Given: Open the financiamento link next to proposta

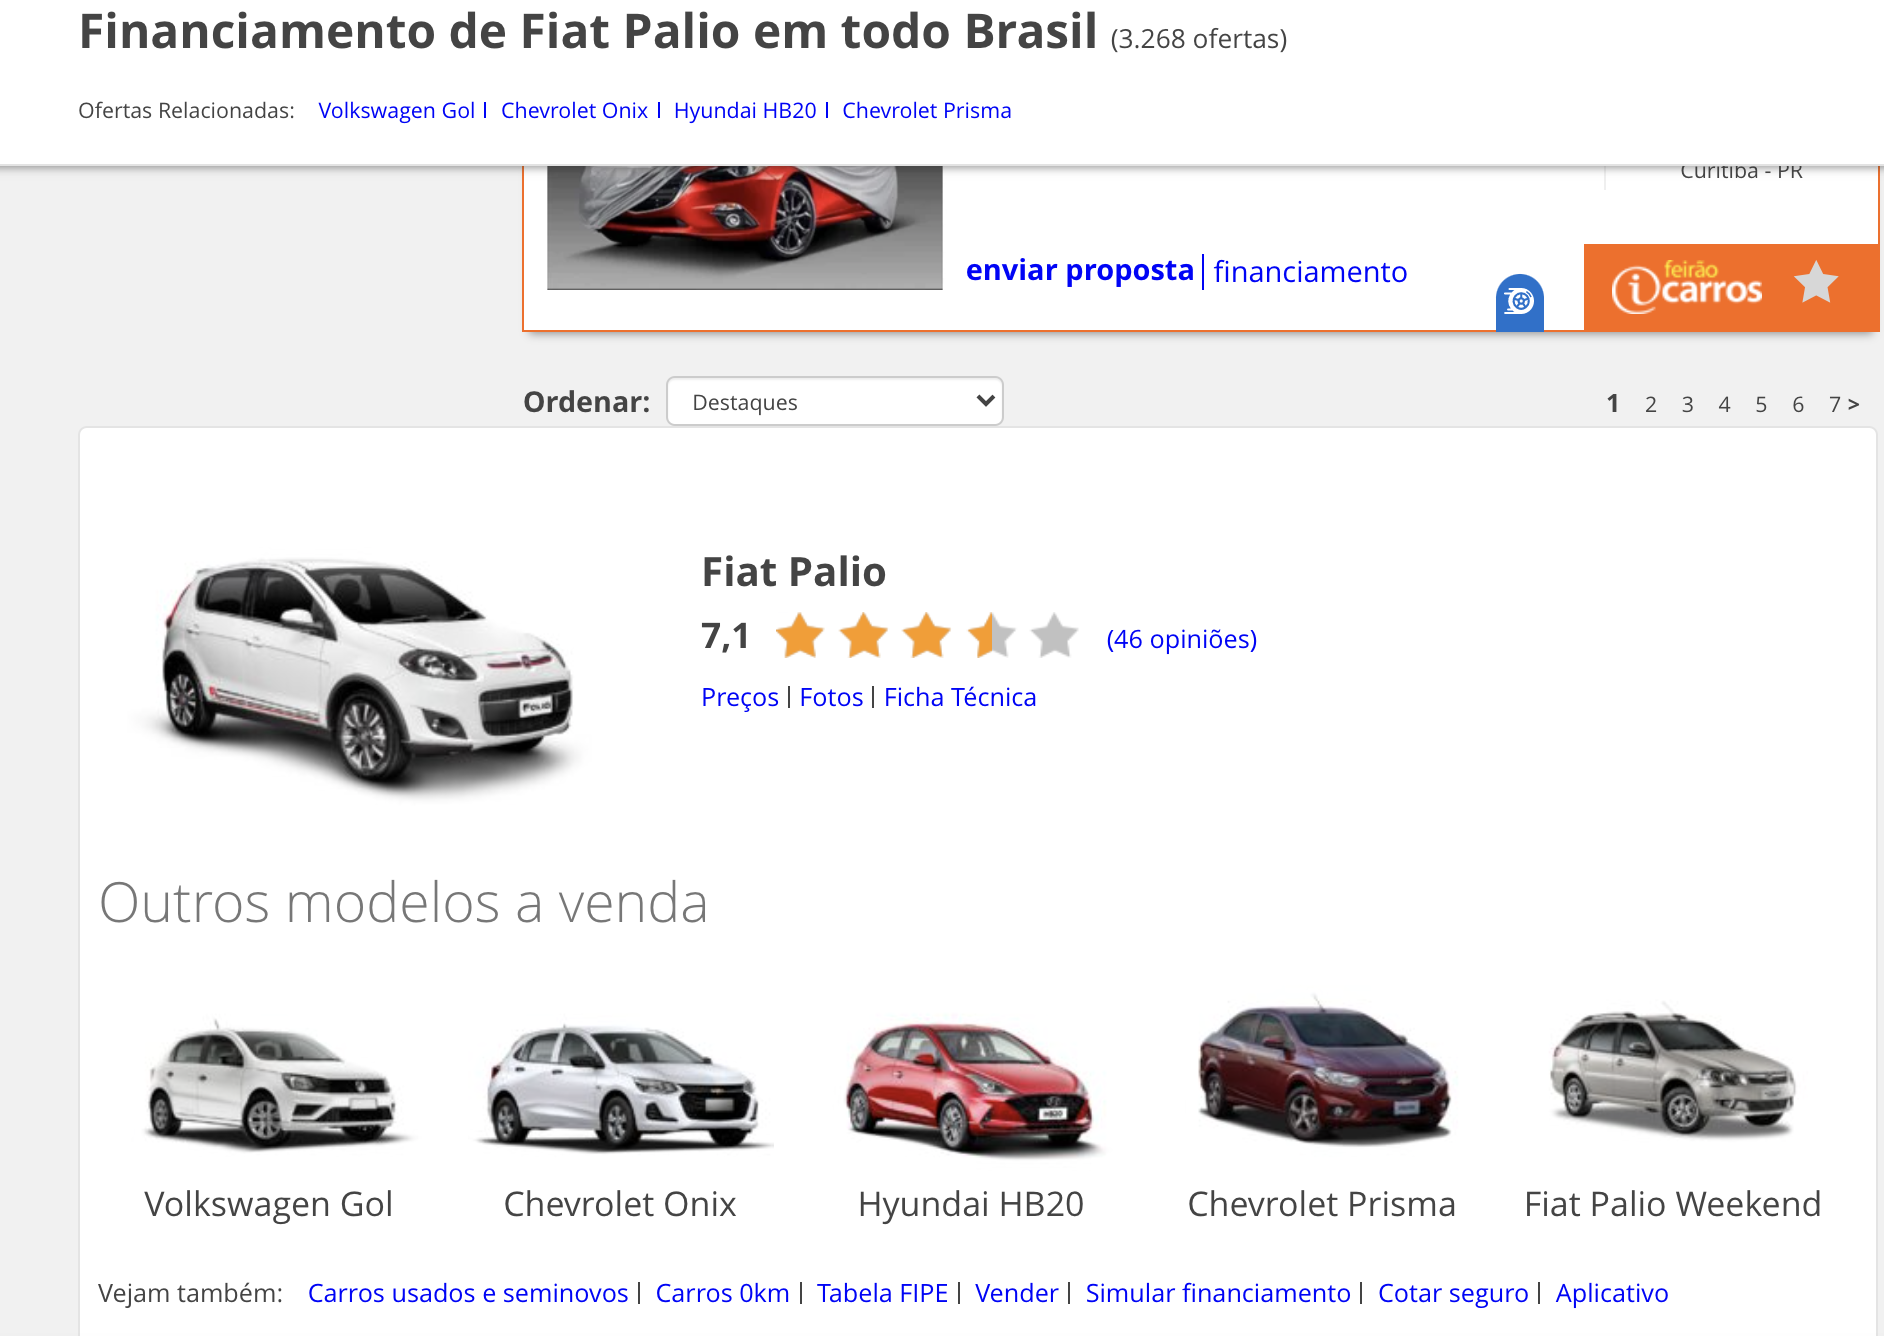Looking at the screenshot, I should [x=1310, y=271].
